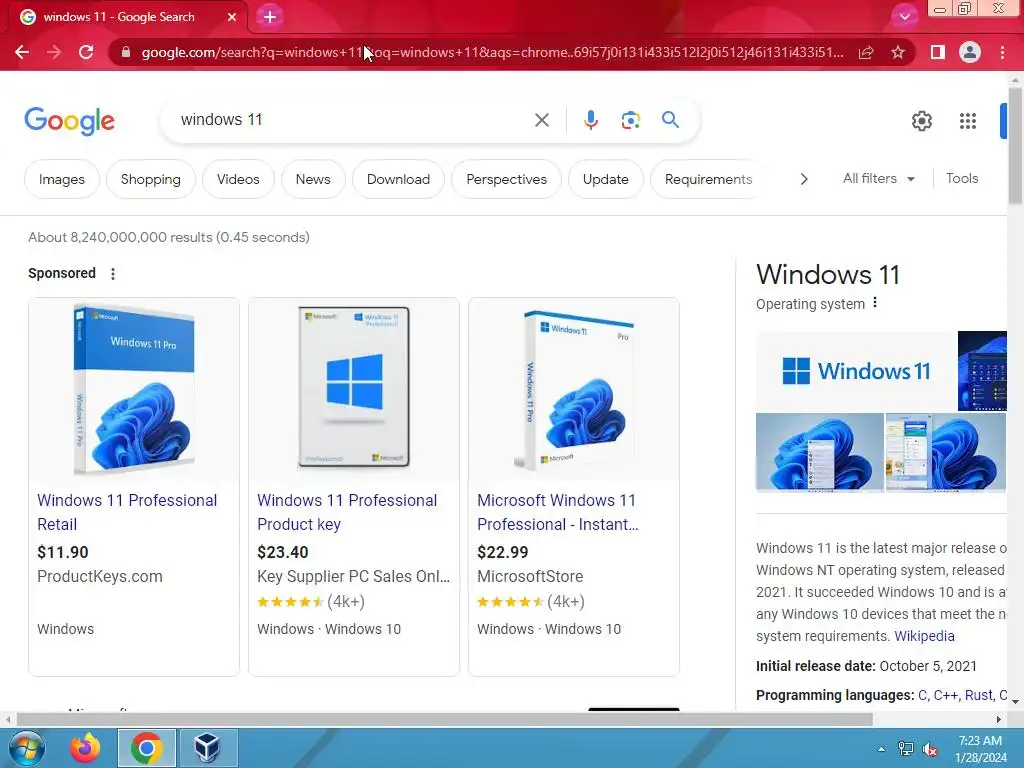Click the horizontal scrollbar right arrow
This screenshot has height=768, width=1024.
pos(999,720)
